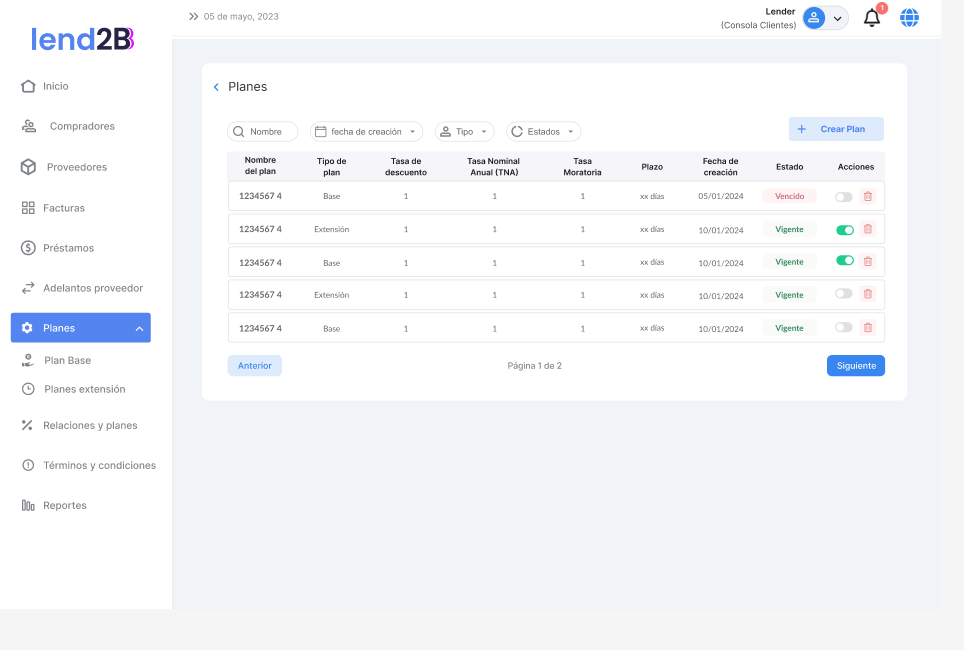Go to next page with Siguiente

(x=855, y=366)
